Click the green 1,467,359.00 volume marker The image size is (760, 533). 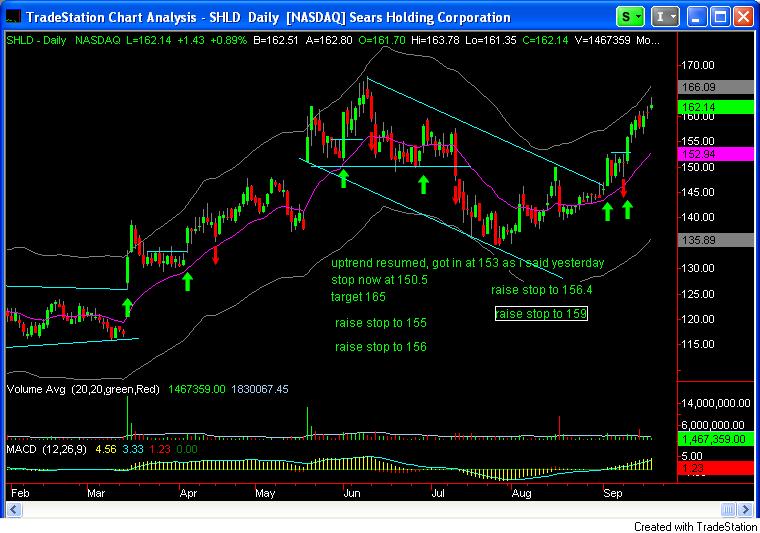pyautogui.click(x=715, y=439)
